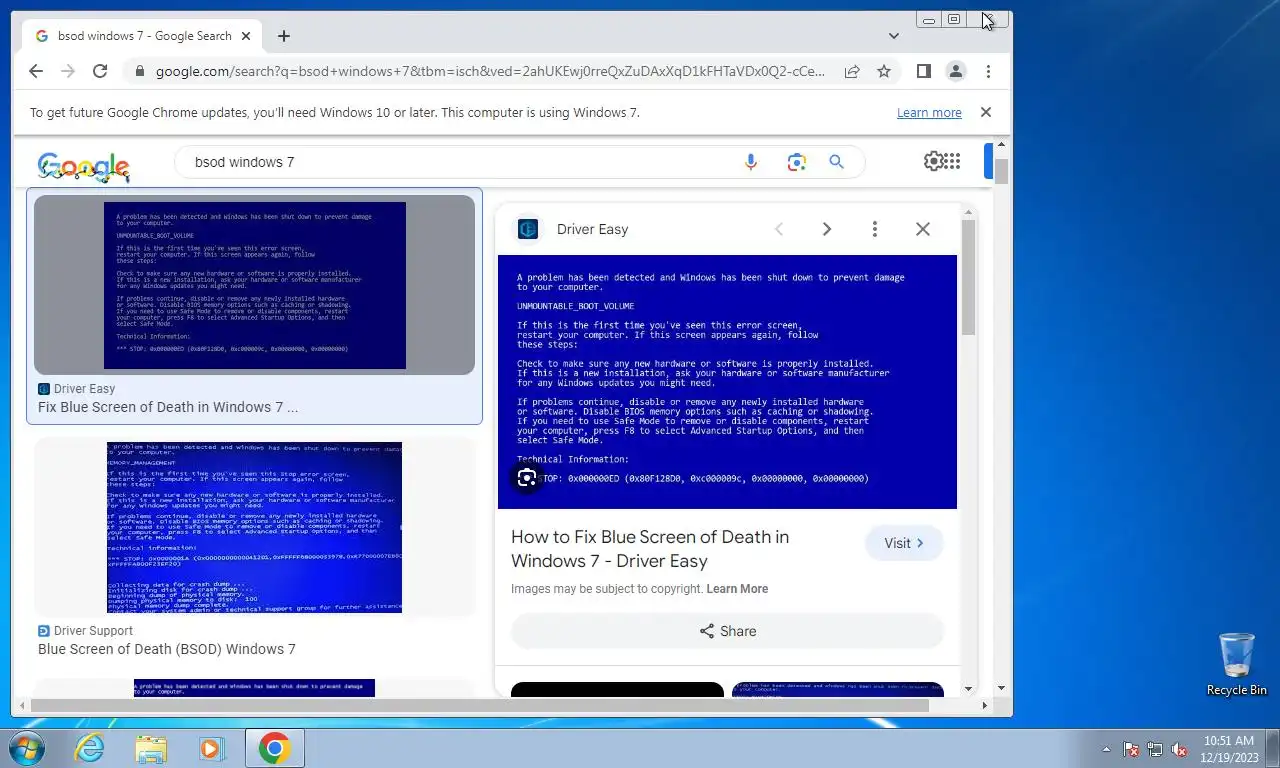
Task: Click preview panel vertical scrollbar
Action: (x=968, y=278)
